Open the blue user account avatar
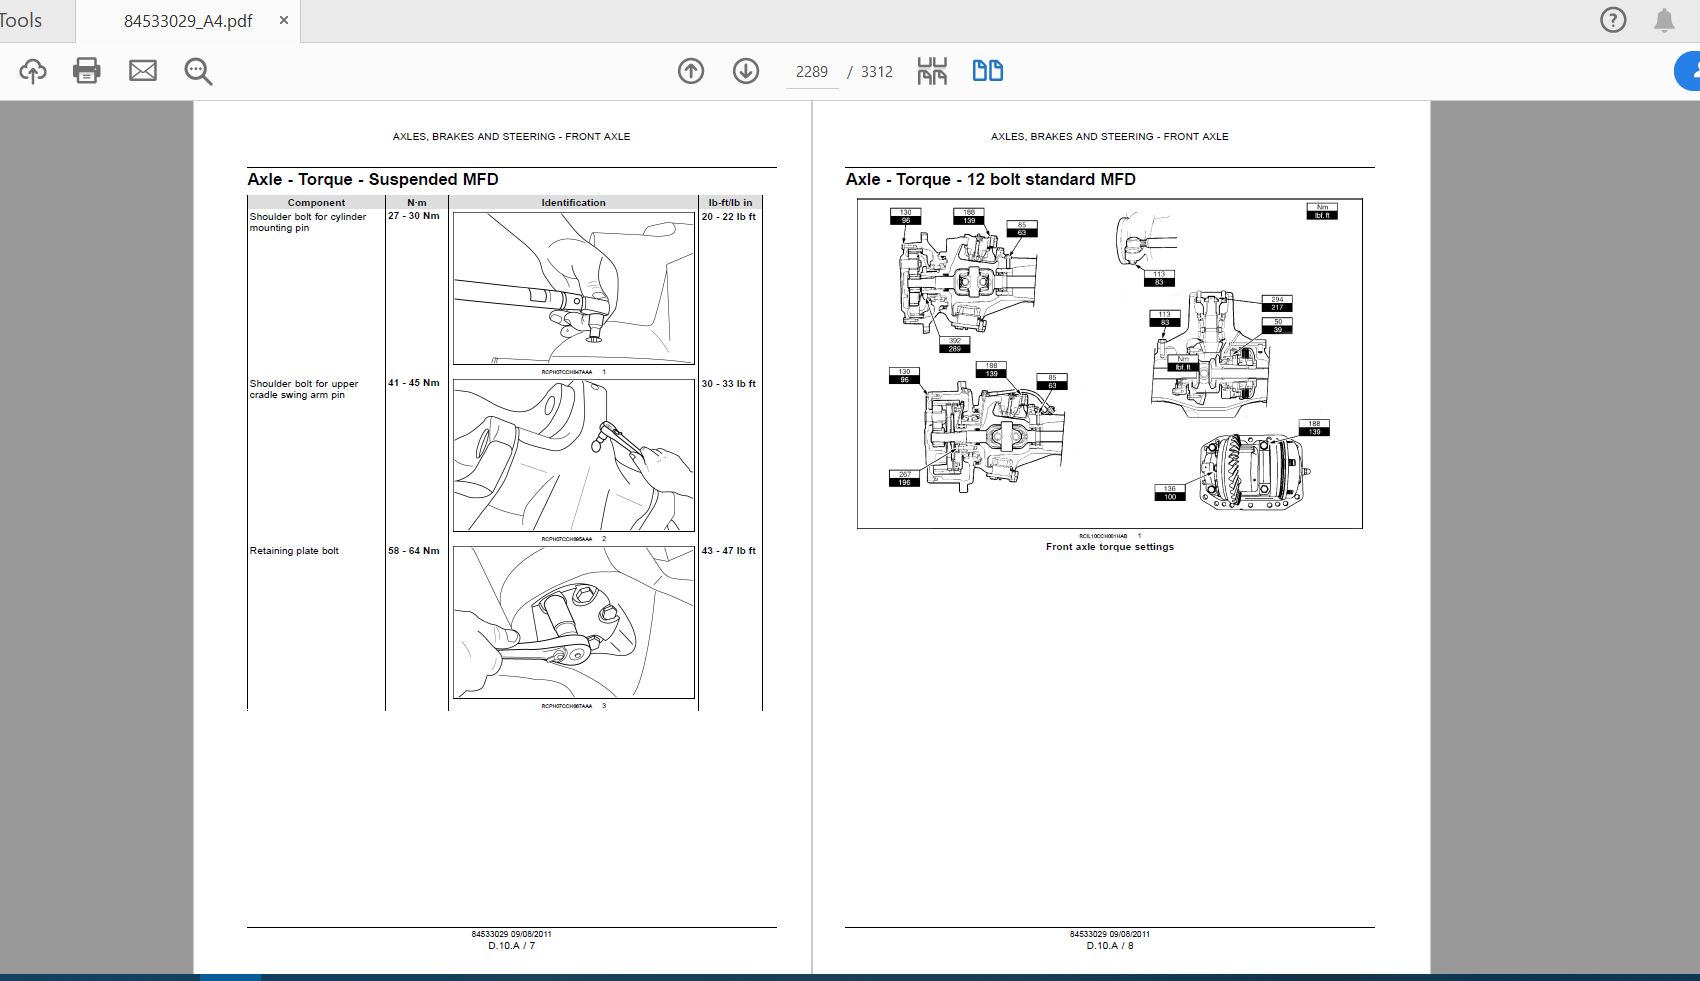 1693,70
